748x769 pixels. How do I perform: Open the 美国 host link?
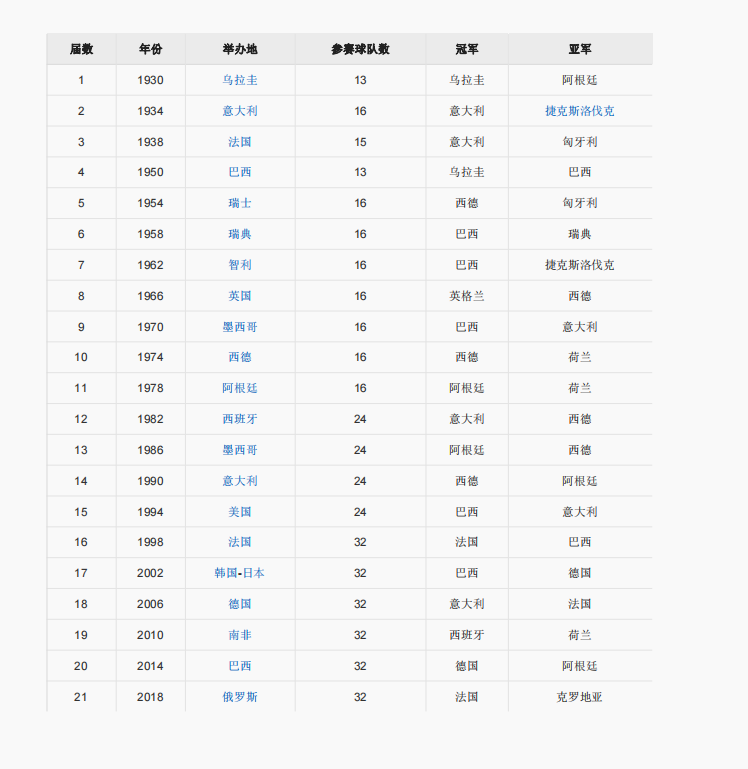tap(240, 512)
